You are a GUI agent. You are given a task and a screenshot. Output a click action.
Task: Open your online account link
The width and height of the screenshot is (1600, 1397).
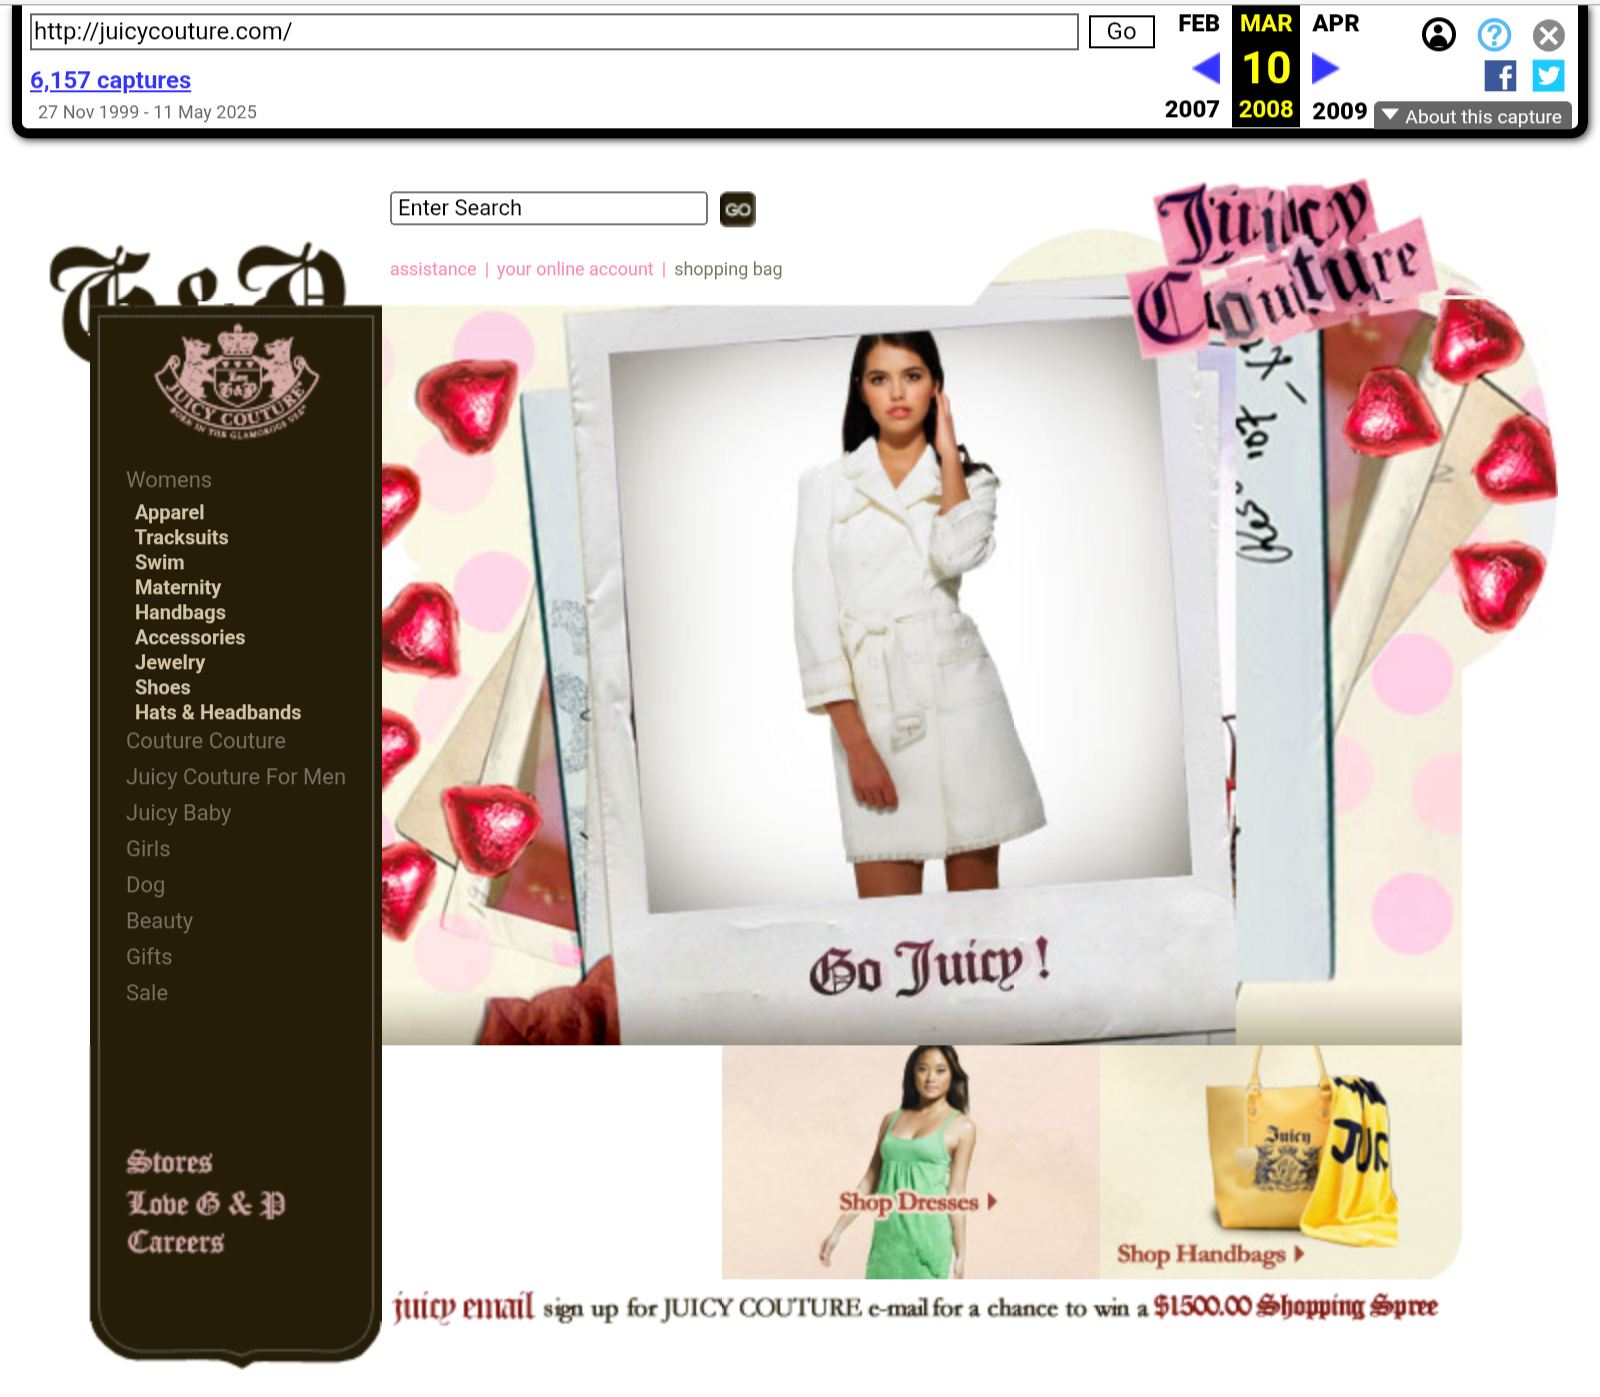pyautogui.click(x=575, y=269)
